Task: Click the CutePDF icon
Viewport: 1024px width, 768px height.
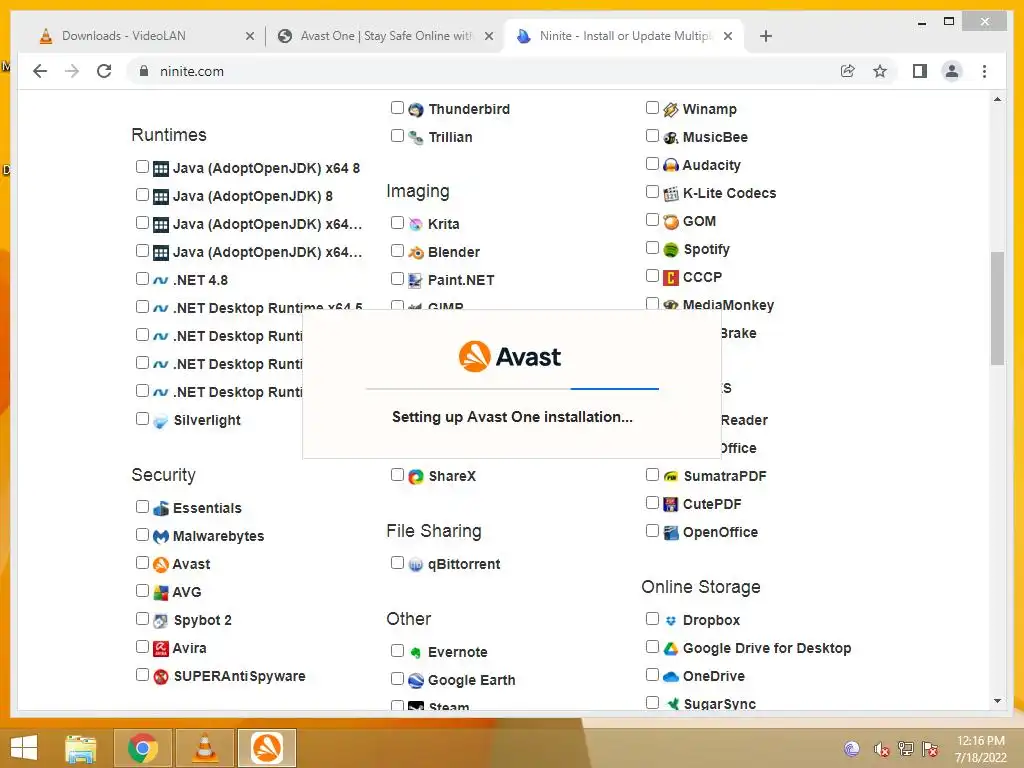Action: click(671, 505)
